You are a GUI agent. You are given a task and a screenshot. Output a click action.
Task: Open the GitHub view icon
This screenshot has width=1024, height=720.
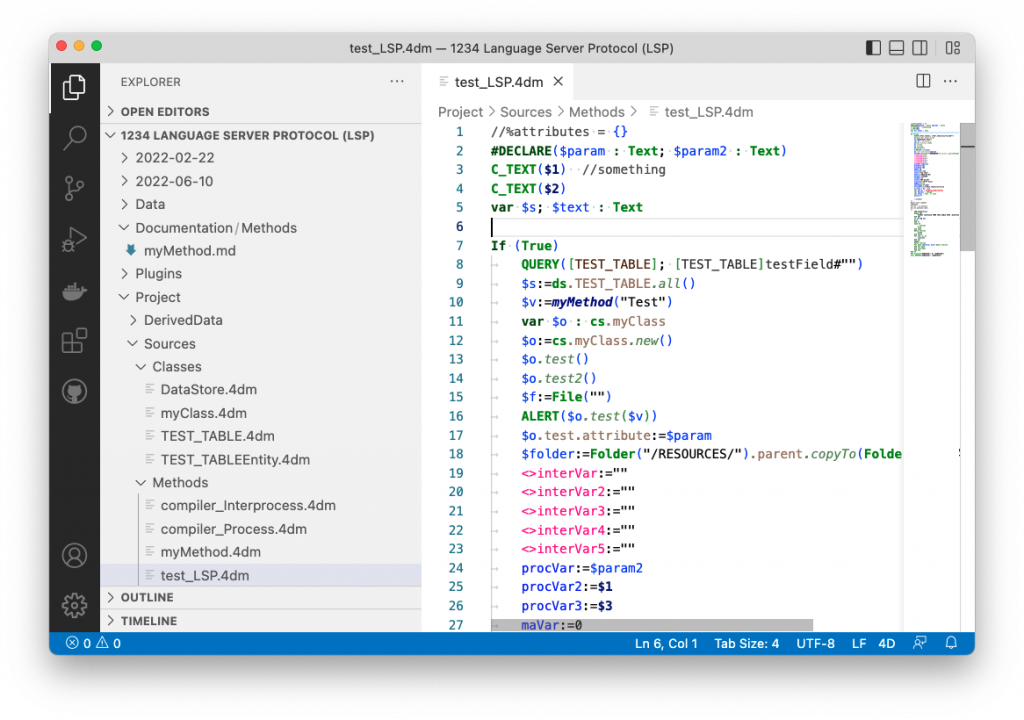(74, 391)
